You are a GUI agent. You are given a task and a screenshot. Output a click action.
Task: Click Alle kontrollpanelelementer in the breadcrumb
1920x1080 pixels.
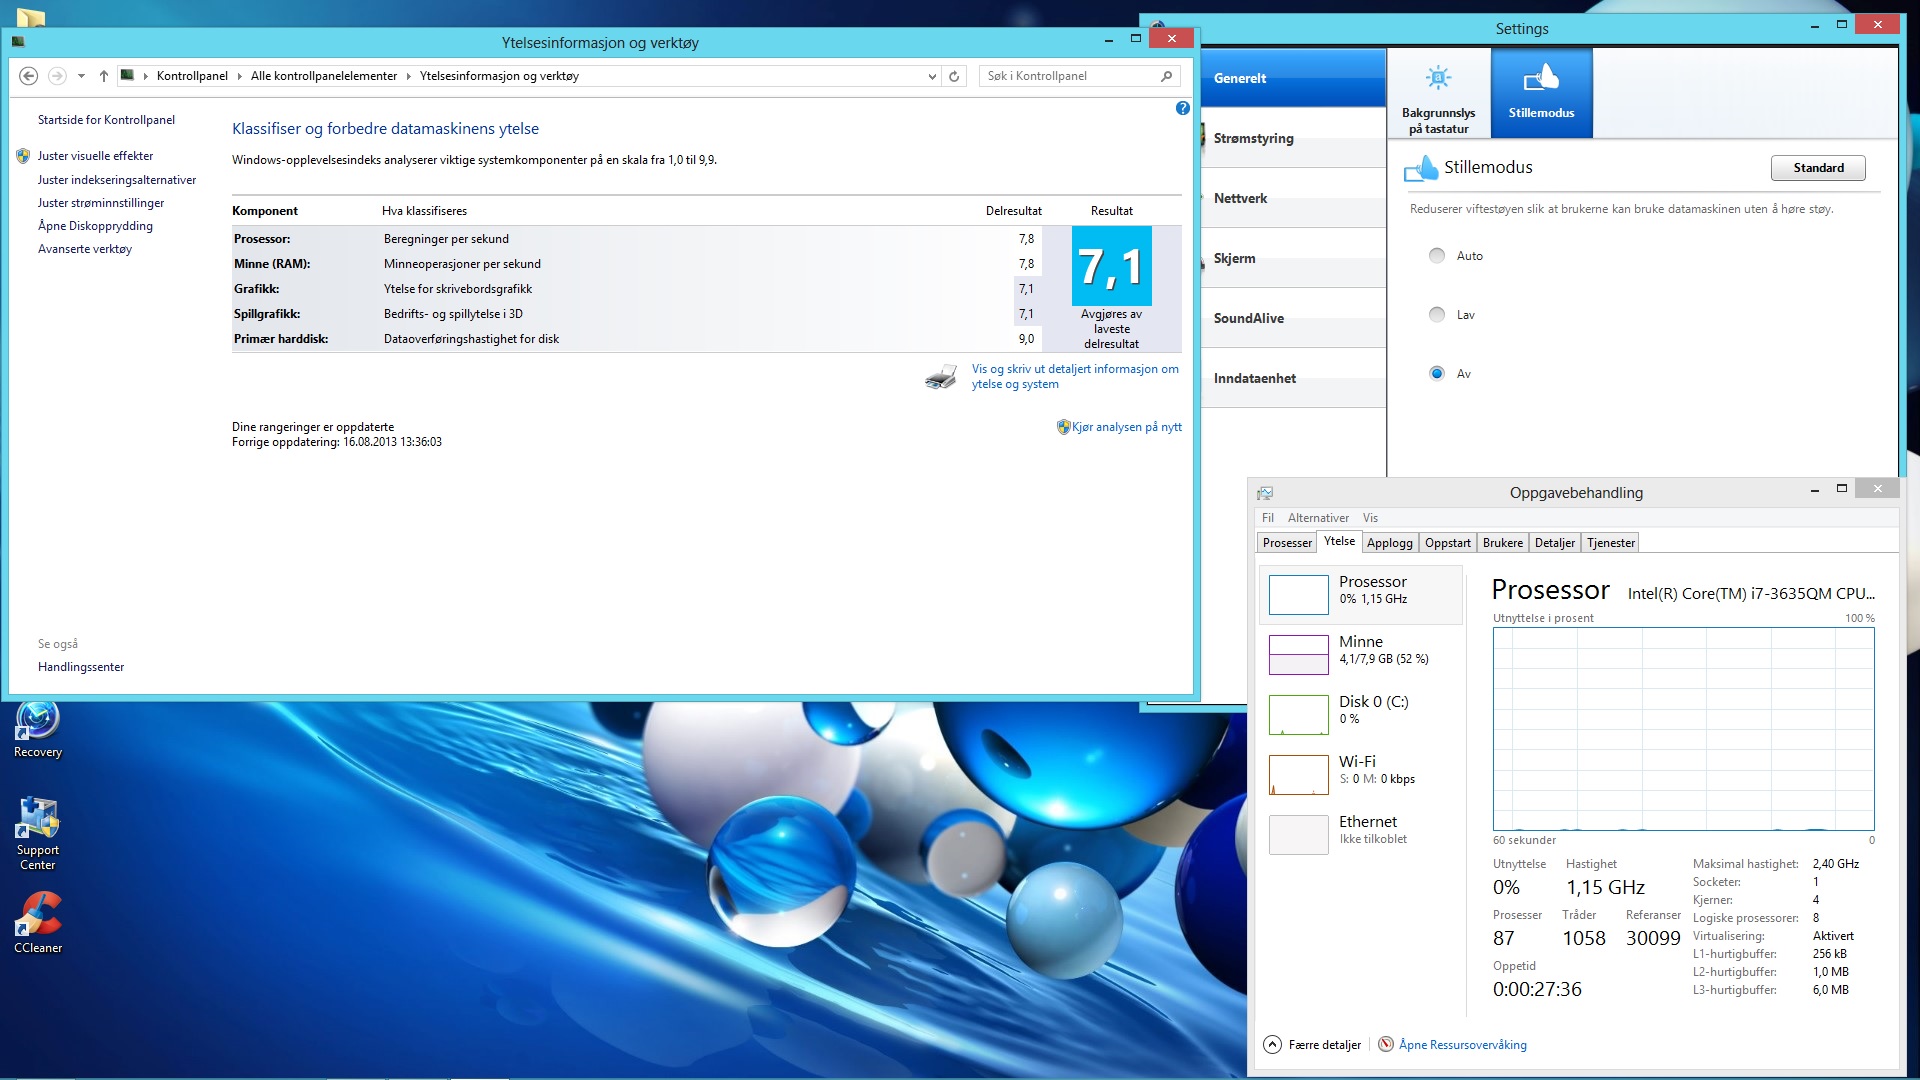point(323,76)
